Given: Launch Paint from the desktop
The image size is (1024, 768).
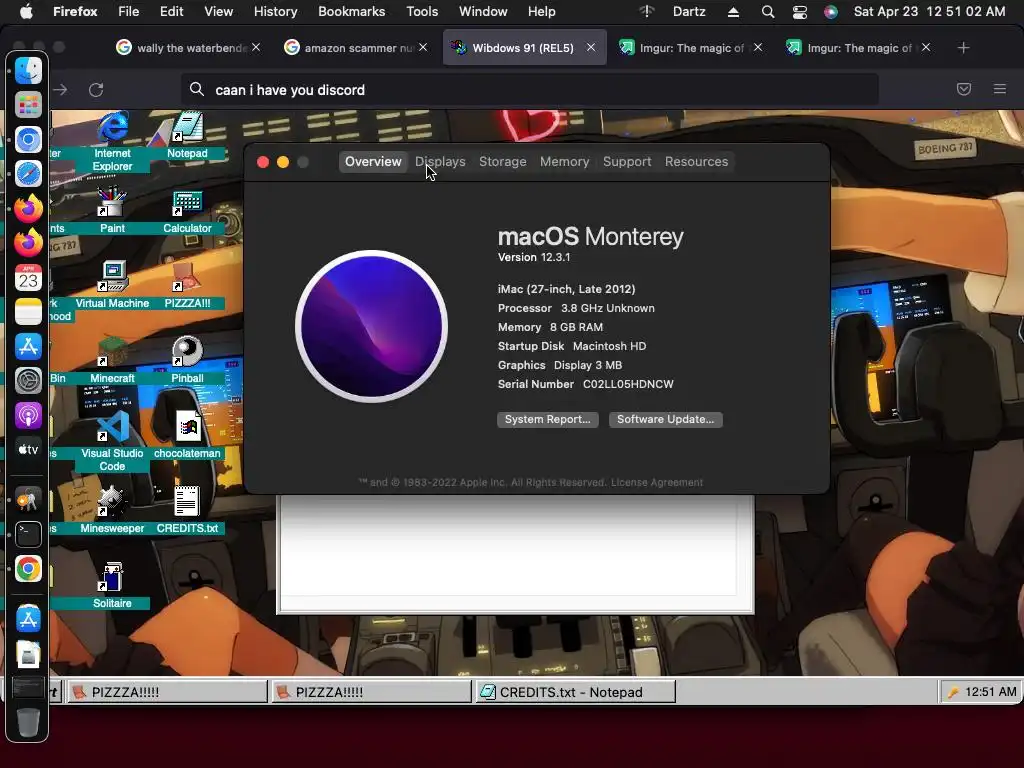Looking at the screenshot, I should point(112,210).
